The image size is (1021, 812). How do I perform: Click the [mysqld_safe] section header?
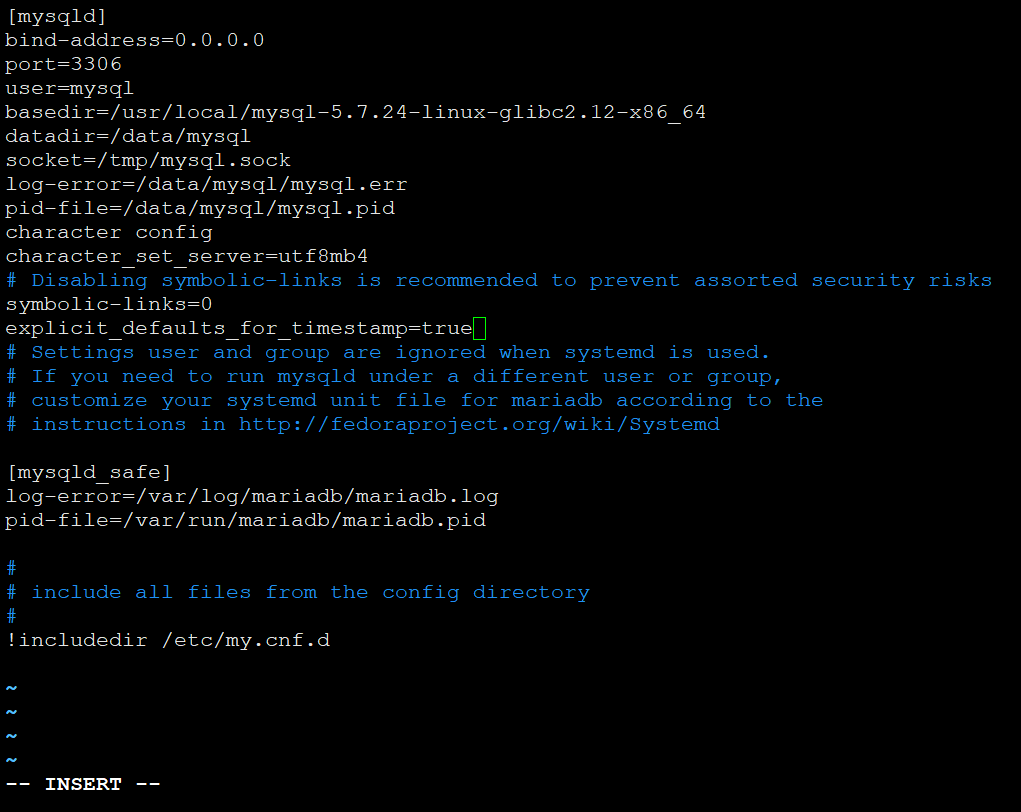click(89, 473)
